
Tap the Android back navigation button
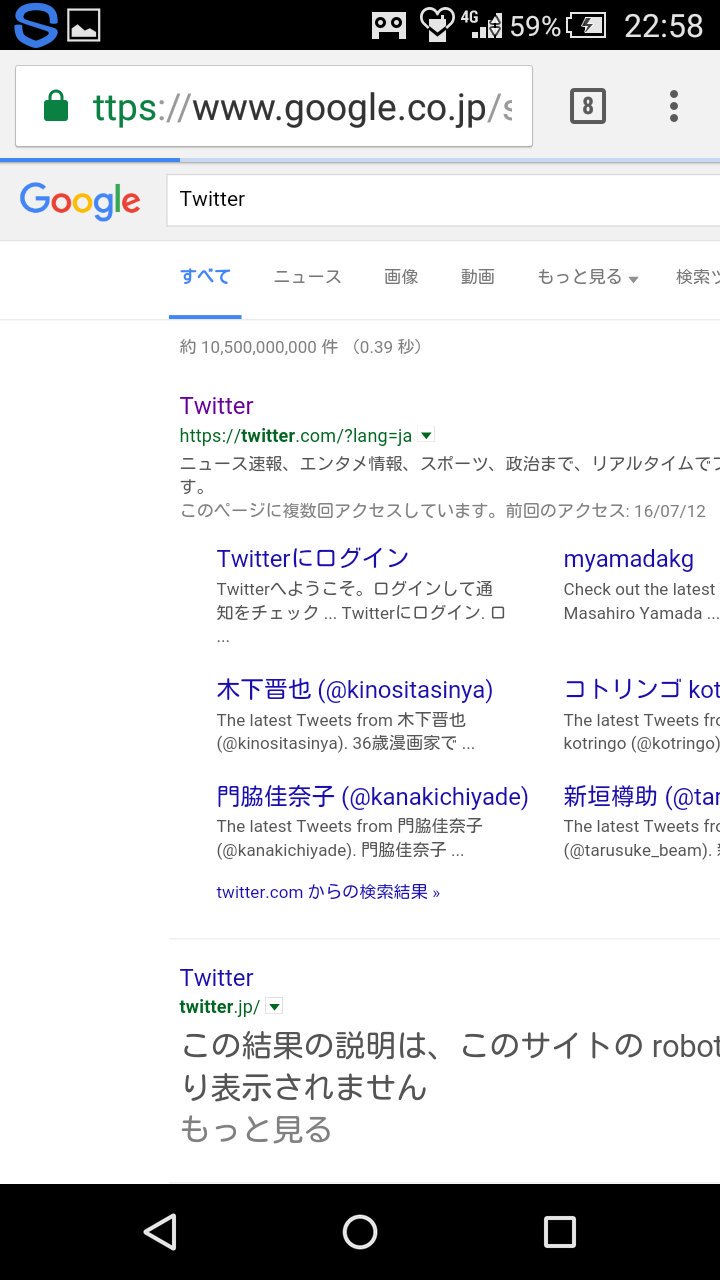click(x=160, y=1232)
